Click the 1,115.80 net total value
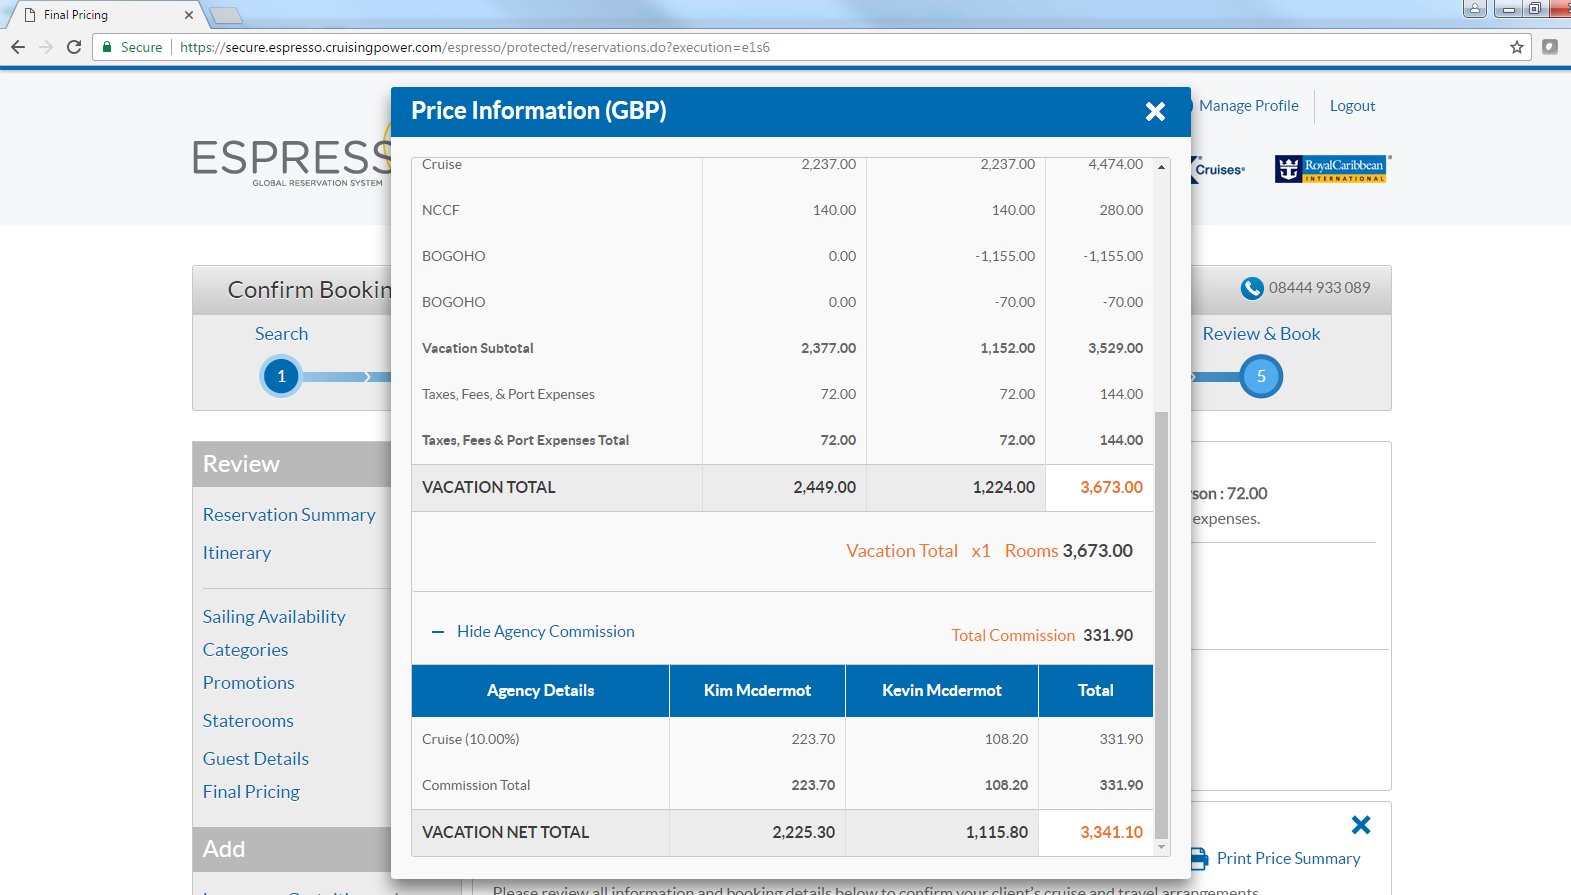 tap(997, 833)
